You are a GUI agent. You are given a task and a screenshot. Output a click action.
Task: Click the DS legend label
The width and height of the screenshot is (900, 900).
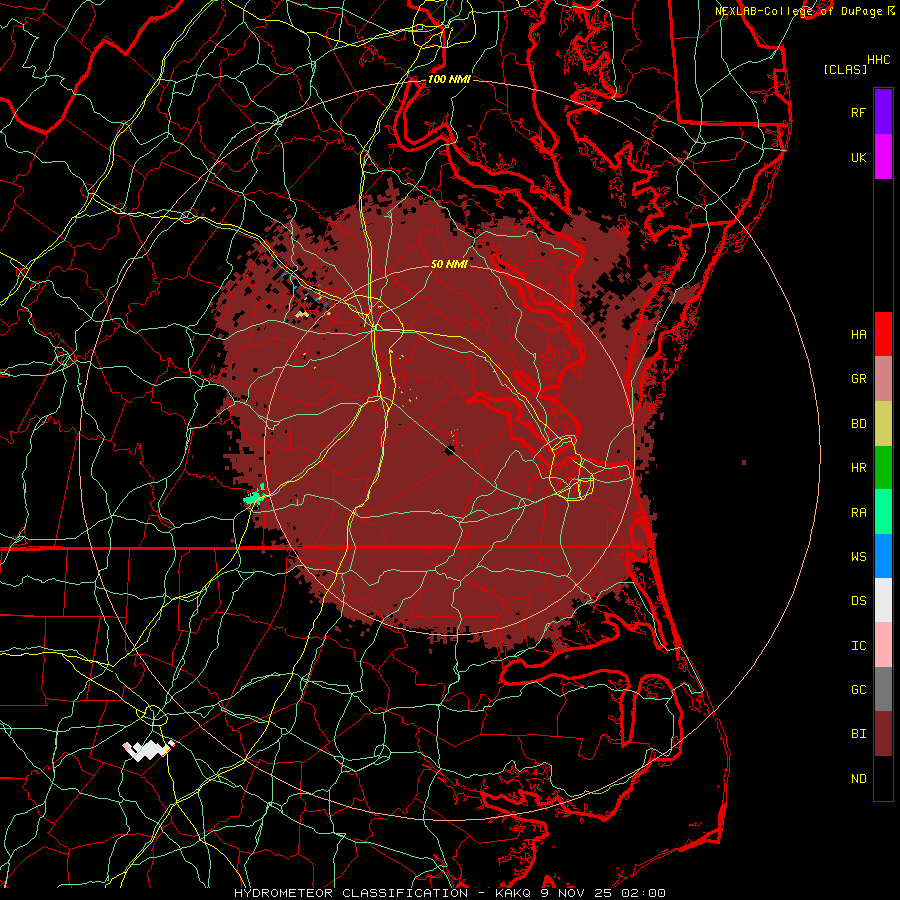point(858,601)
